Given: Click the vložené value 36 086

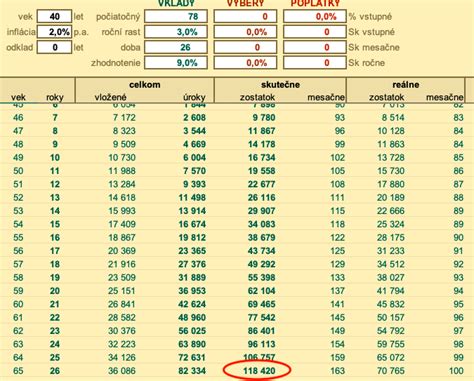Looking at the screenshot, I should pos(122,371).
